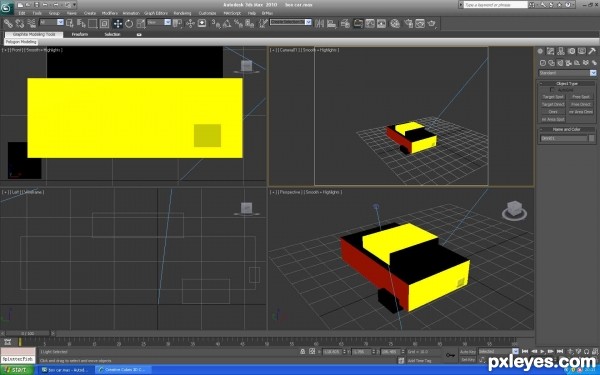Open the Polygon Modeling panel
Screen dimensions: 600x375
point(21,42)
